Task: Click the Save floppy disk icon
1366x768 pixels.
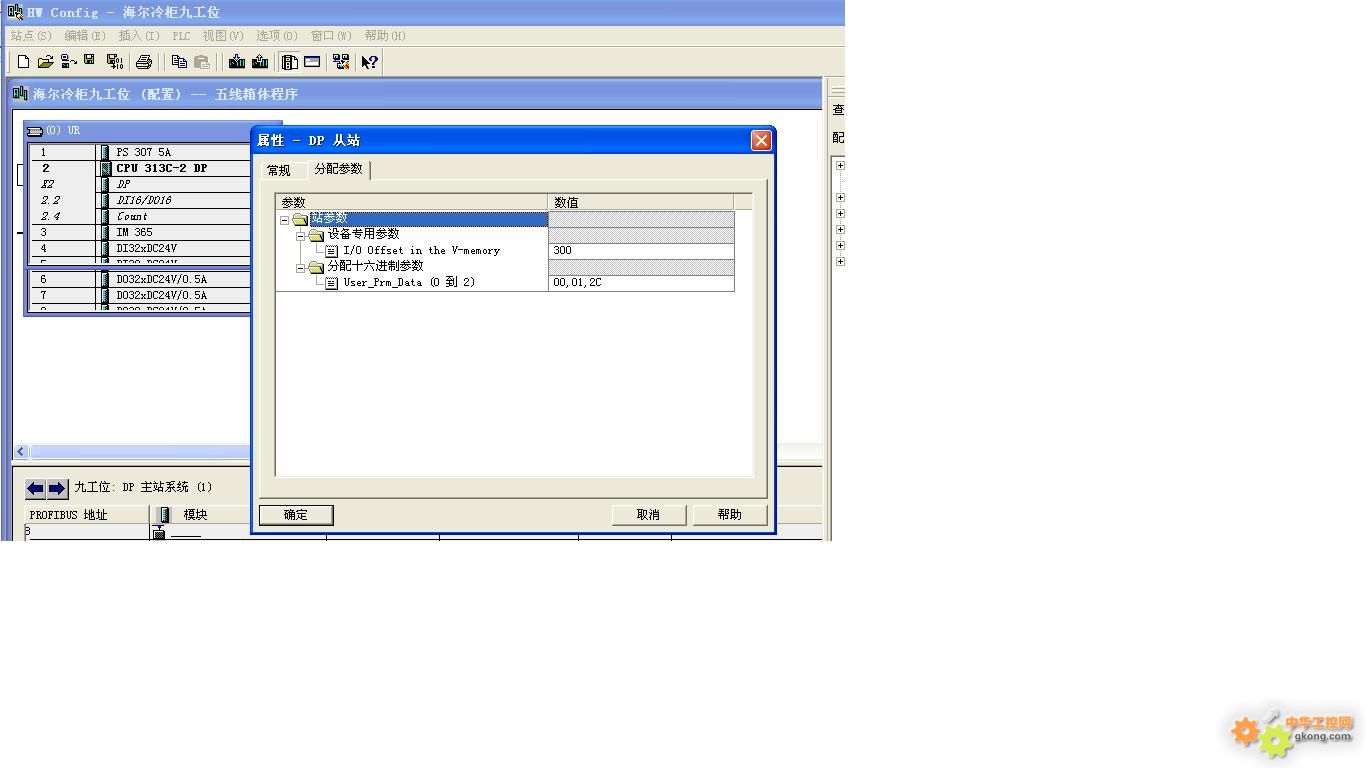Action: click(90, 61)
